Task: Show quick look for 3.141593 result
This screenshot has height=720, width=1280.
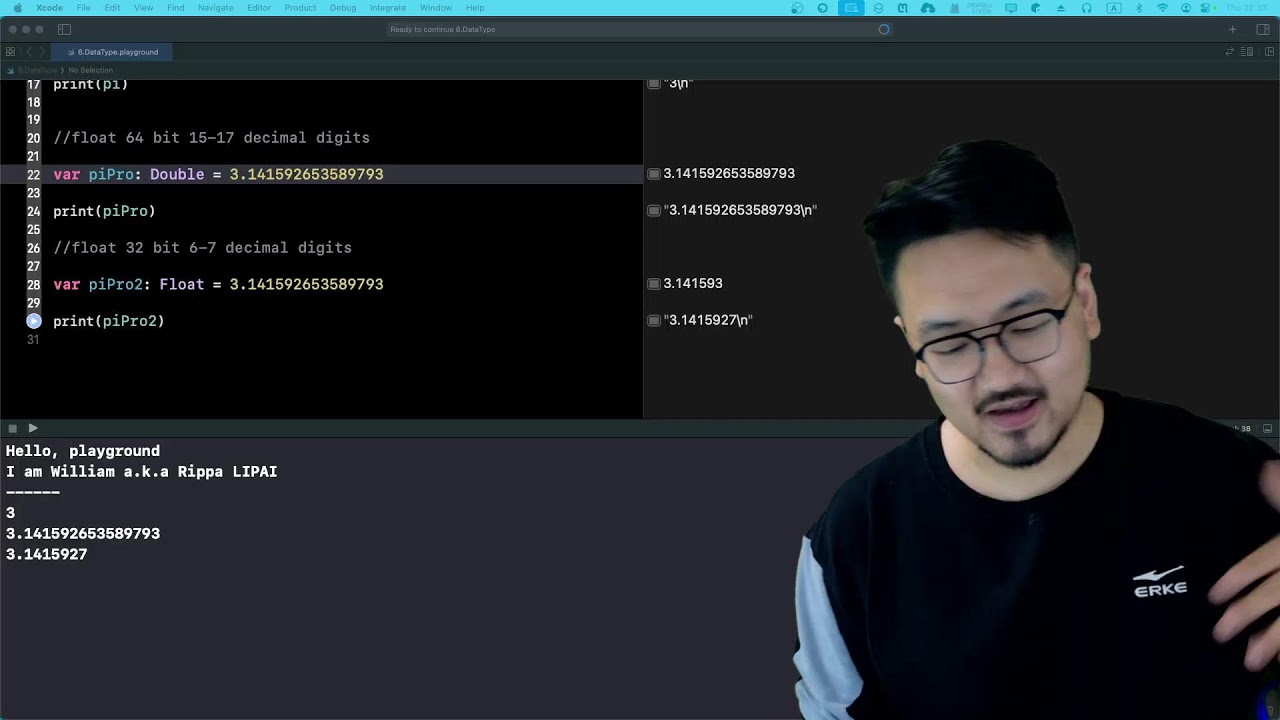Action: [654, 284]
